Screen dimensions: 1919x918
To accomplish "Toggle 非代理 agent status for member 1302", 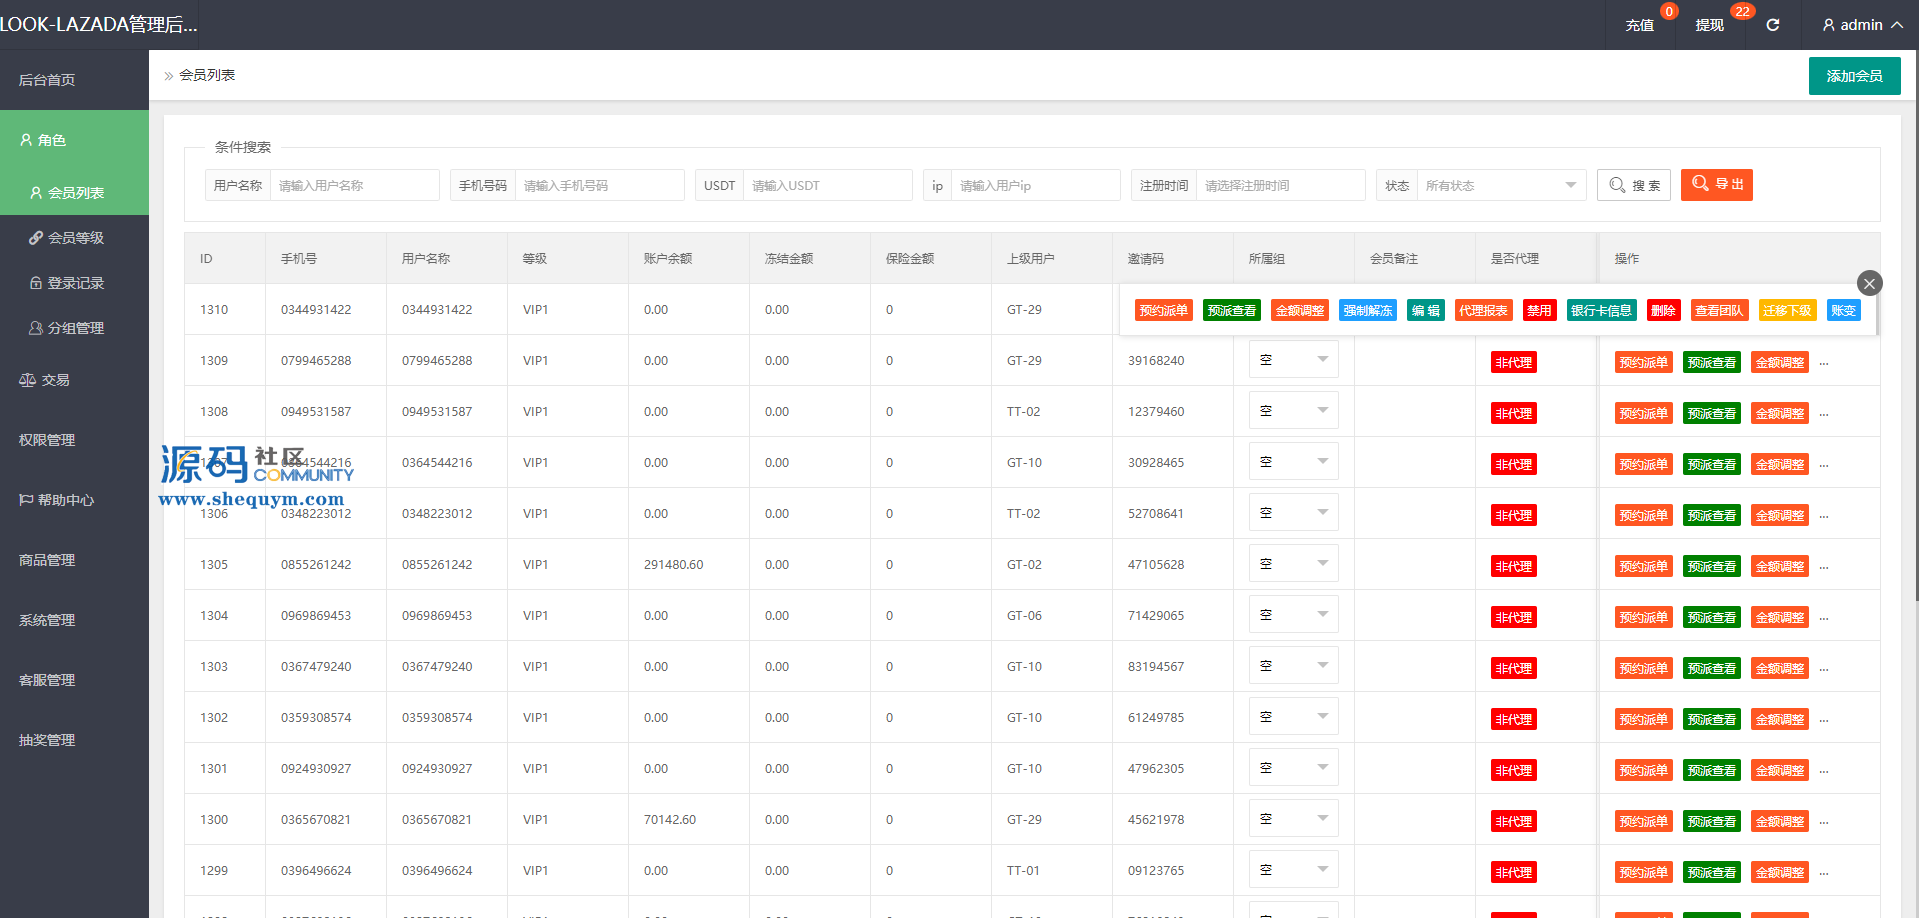I will click(1514, 719).
